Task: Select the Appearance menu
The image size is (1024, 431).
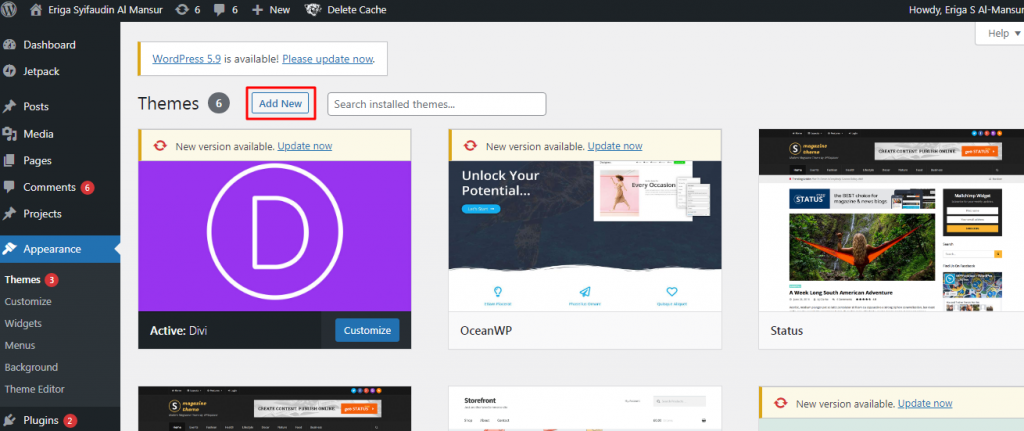Action: coord(60,249)
